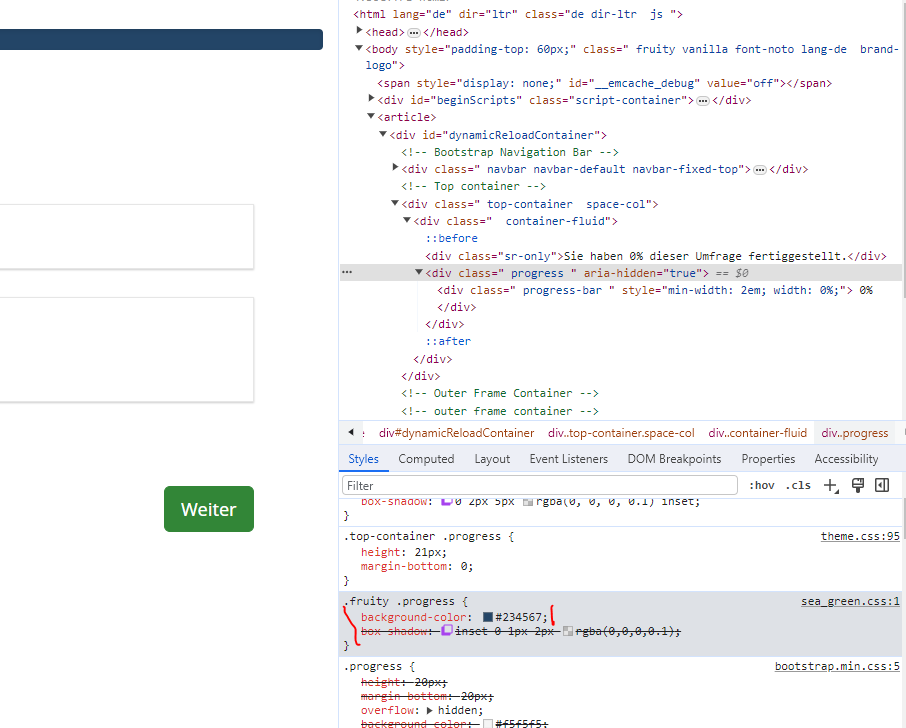Toggle the .cls class editor
906x728 pixels.
(799, 485)
